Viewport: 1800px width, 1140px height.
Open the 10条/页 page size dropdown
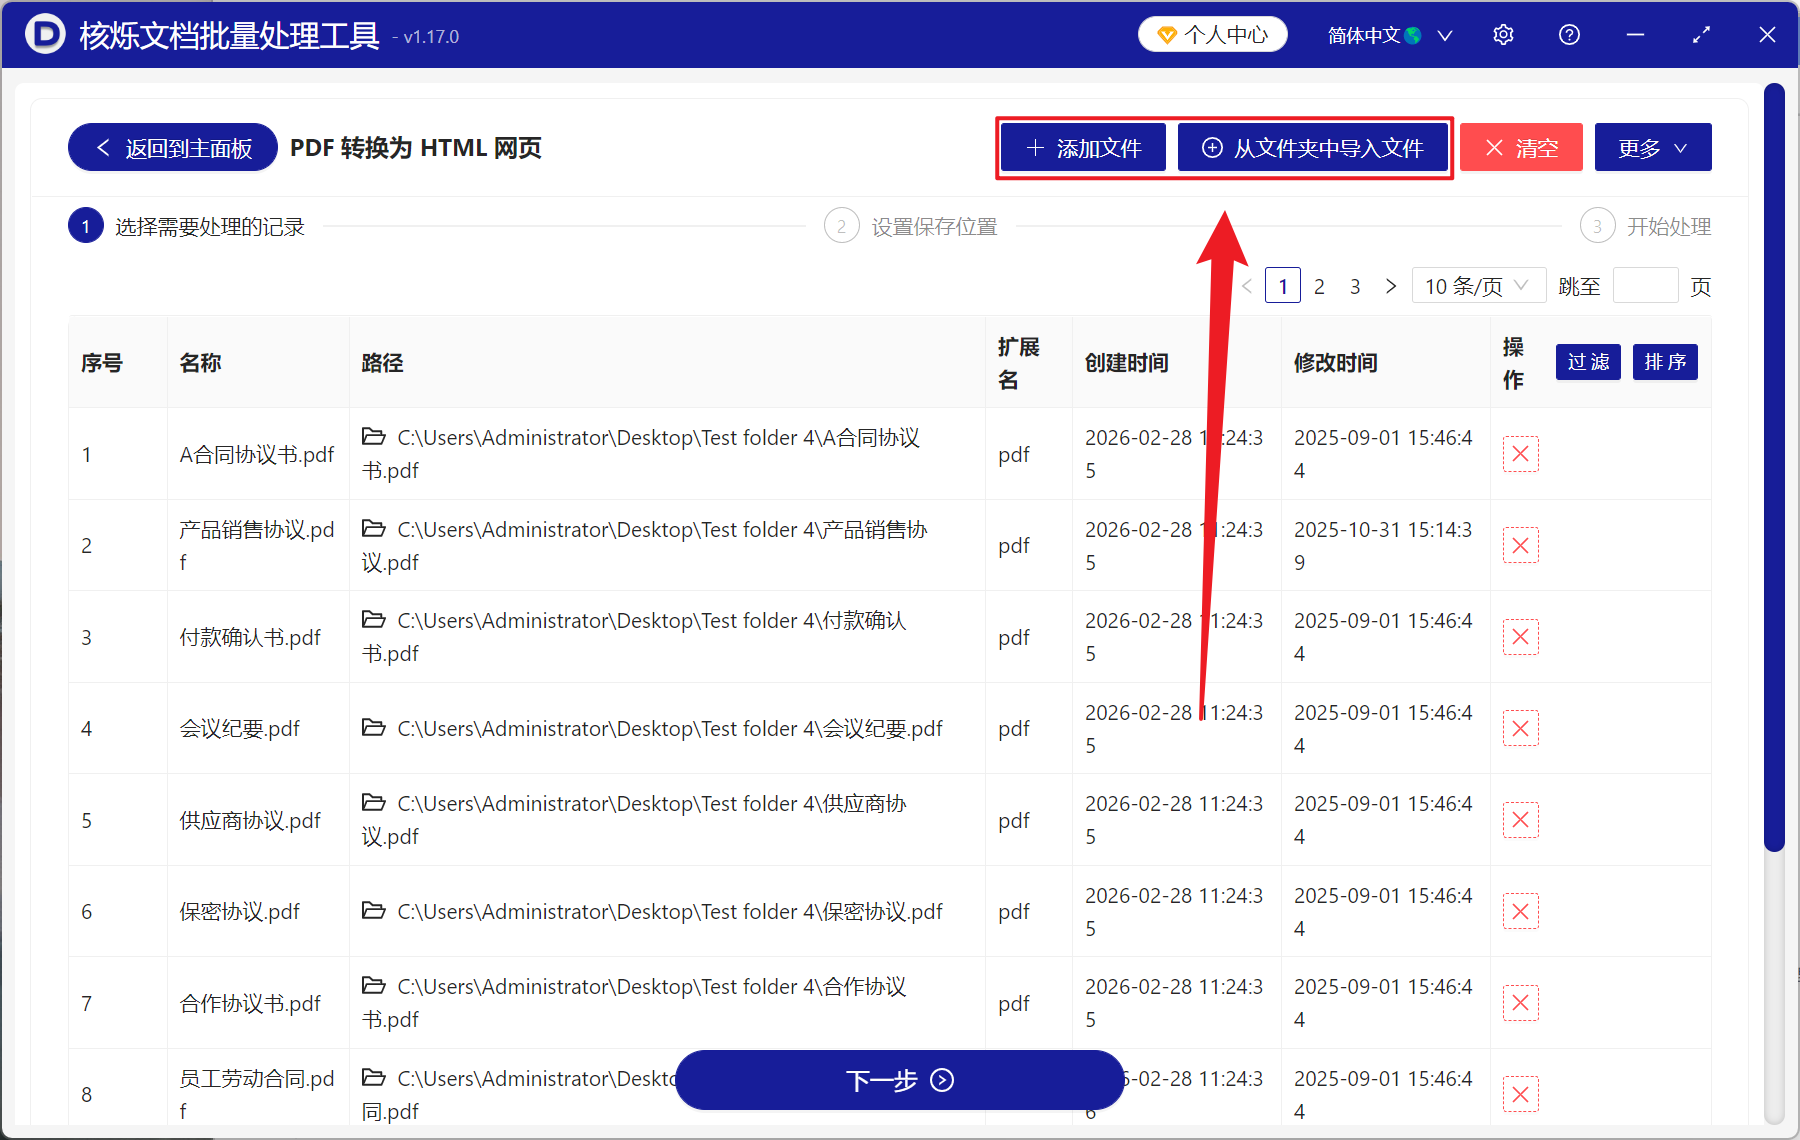point(1478,285)
